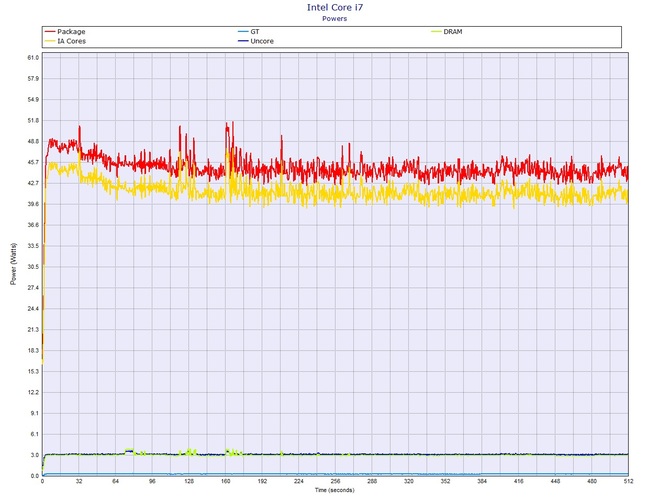Click the 128 x-axis time label
Image resolution: width=670 pixels, height=502 pixels.
pyautogui.click(x=189, y=481)
